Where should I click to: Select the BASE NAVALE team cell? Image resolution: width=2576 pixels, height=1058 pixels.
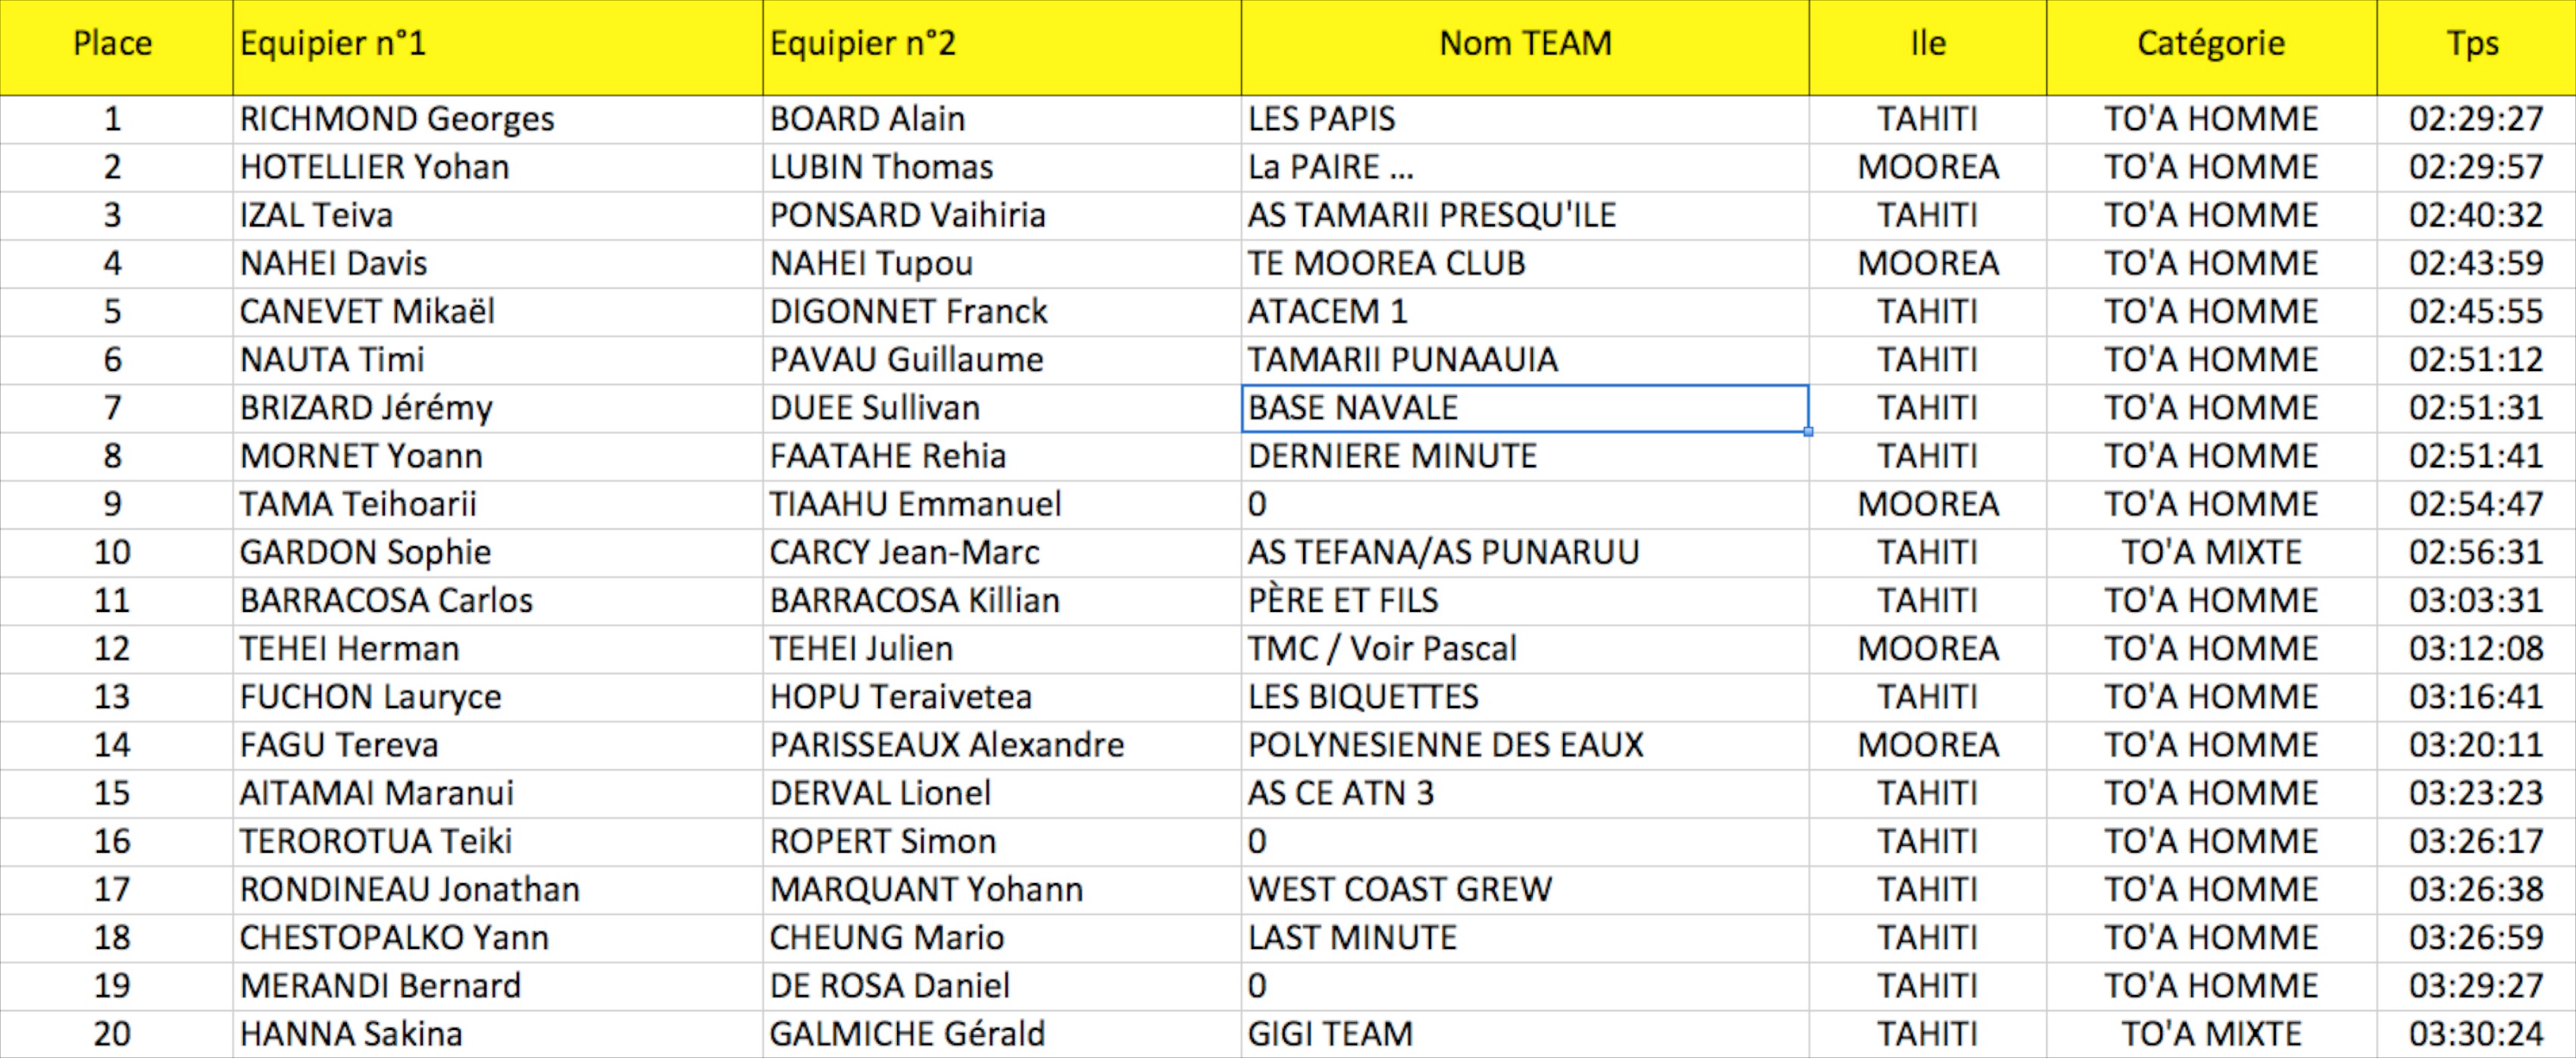coord(1353,408)
